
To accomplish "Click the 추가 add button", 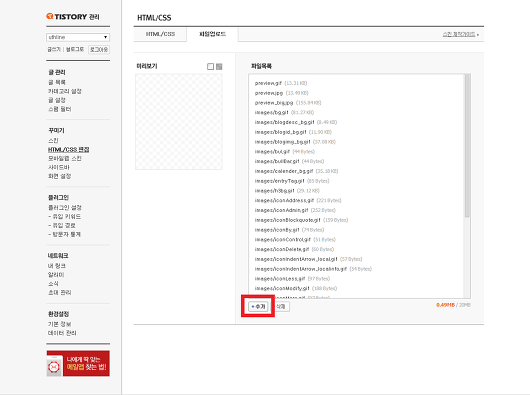I will point(258,306).
